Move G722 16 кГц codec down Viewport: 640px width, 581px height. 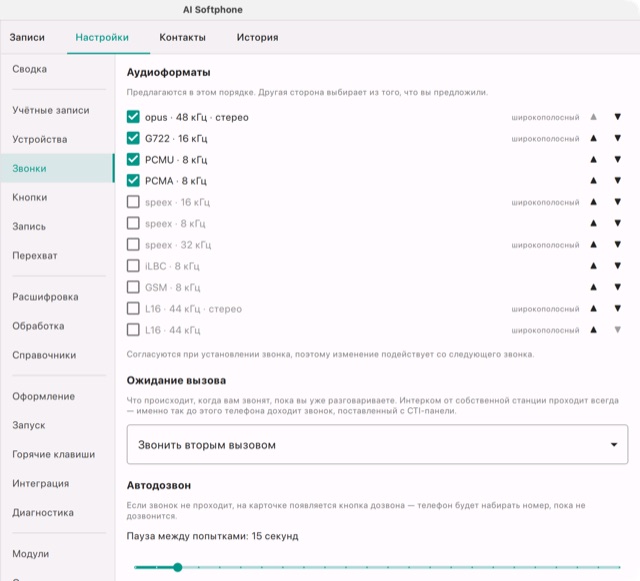tap(618, 138)
